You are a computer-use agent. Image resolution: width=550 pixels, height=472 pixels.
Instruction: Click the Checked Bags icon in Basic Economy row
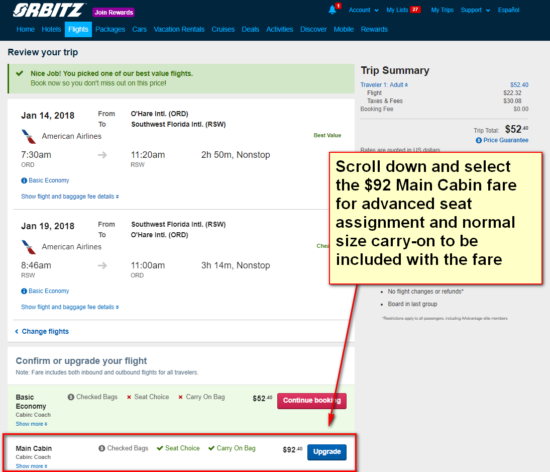click(71, 397)
